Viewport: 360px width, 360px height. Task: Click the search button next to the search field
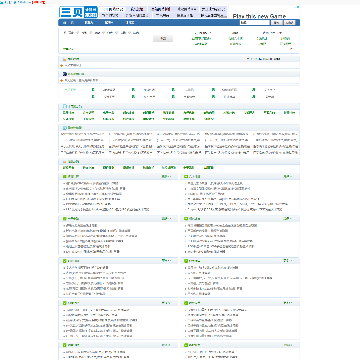[276, 23]
